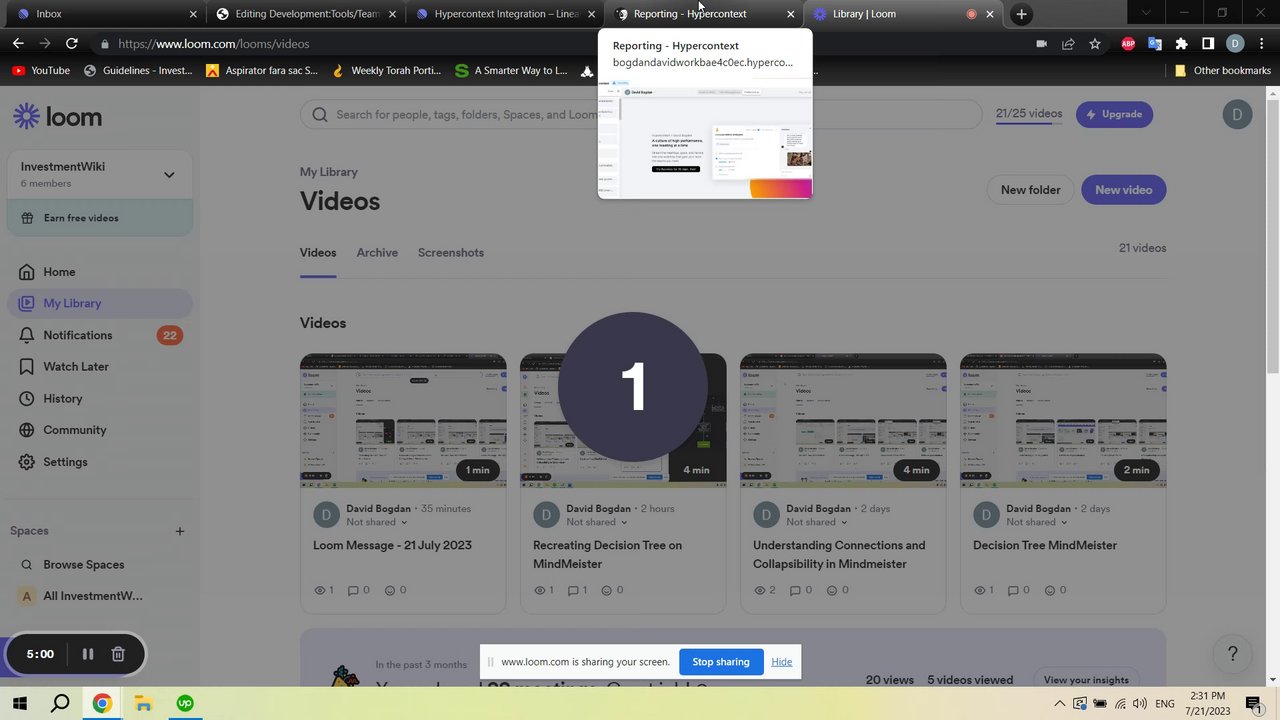Open File Explorer from taskbar

(143, 703)
